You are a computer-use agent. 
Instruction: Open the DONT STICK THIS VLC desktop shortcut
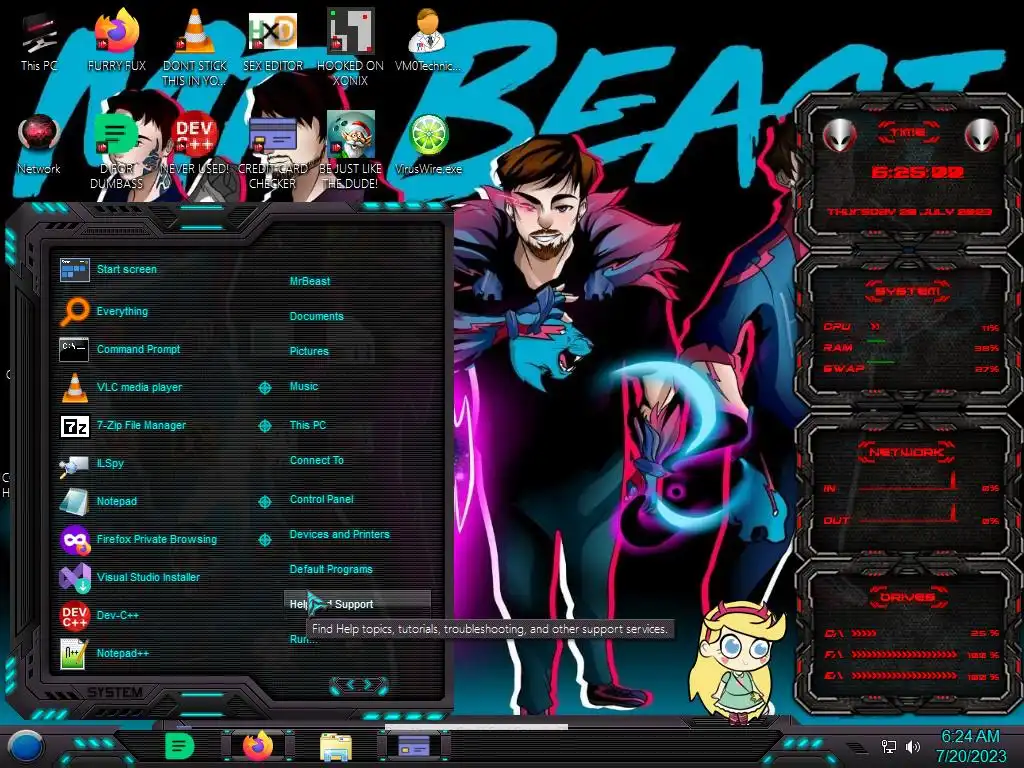(x=194, y=47)
